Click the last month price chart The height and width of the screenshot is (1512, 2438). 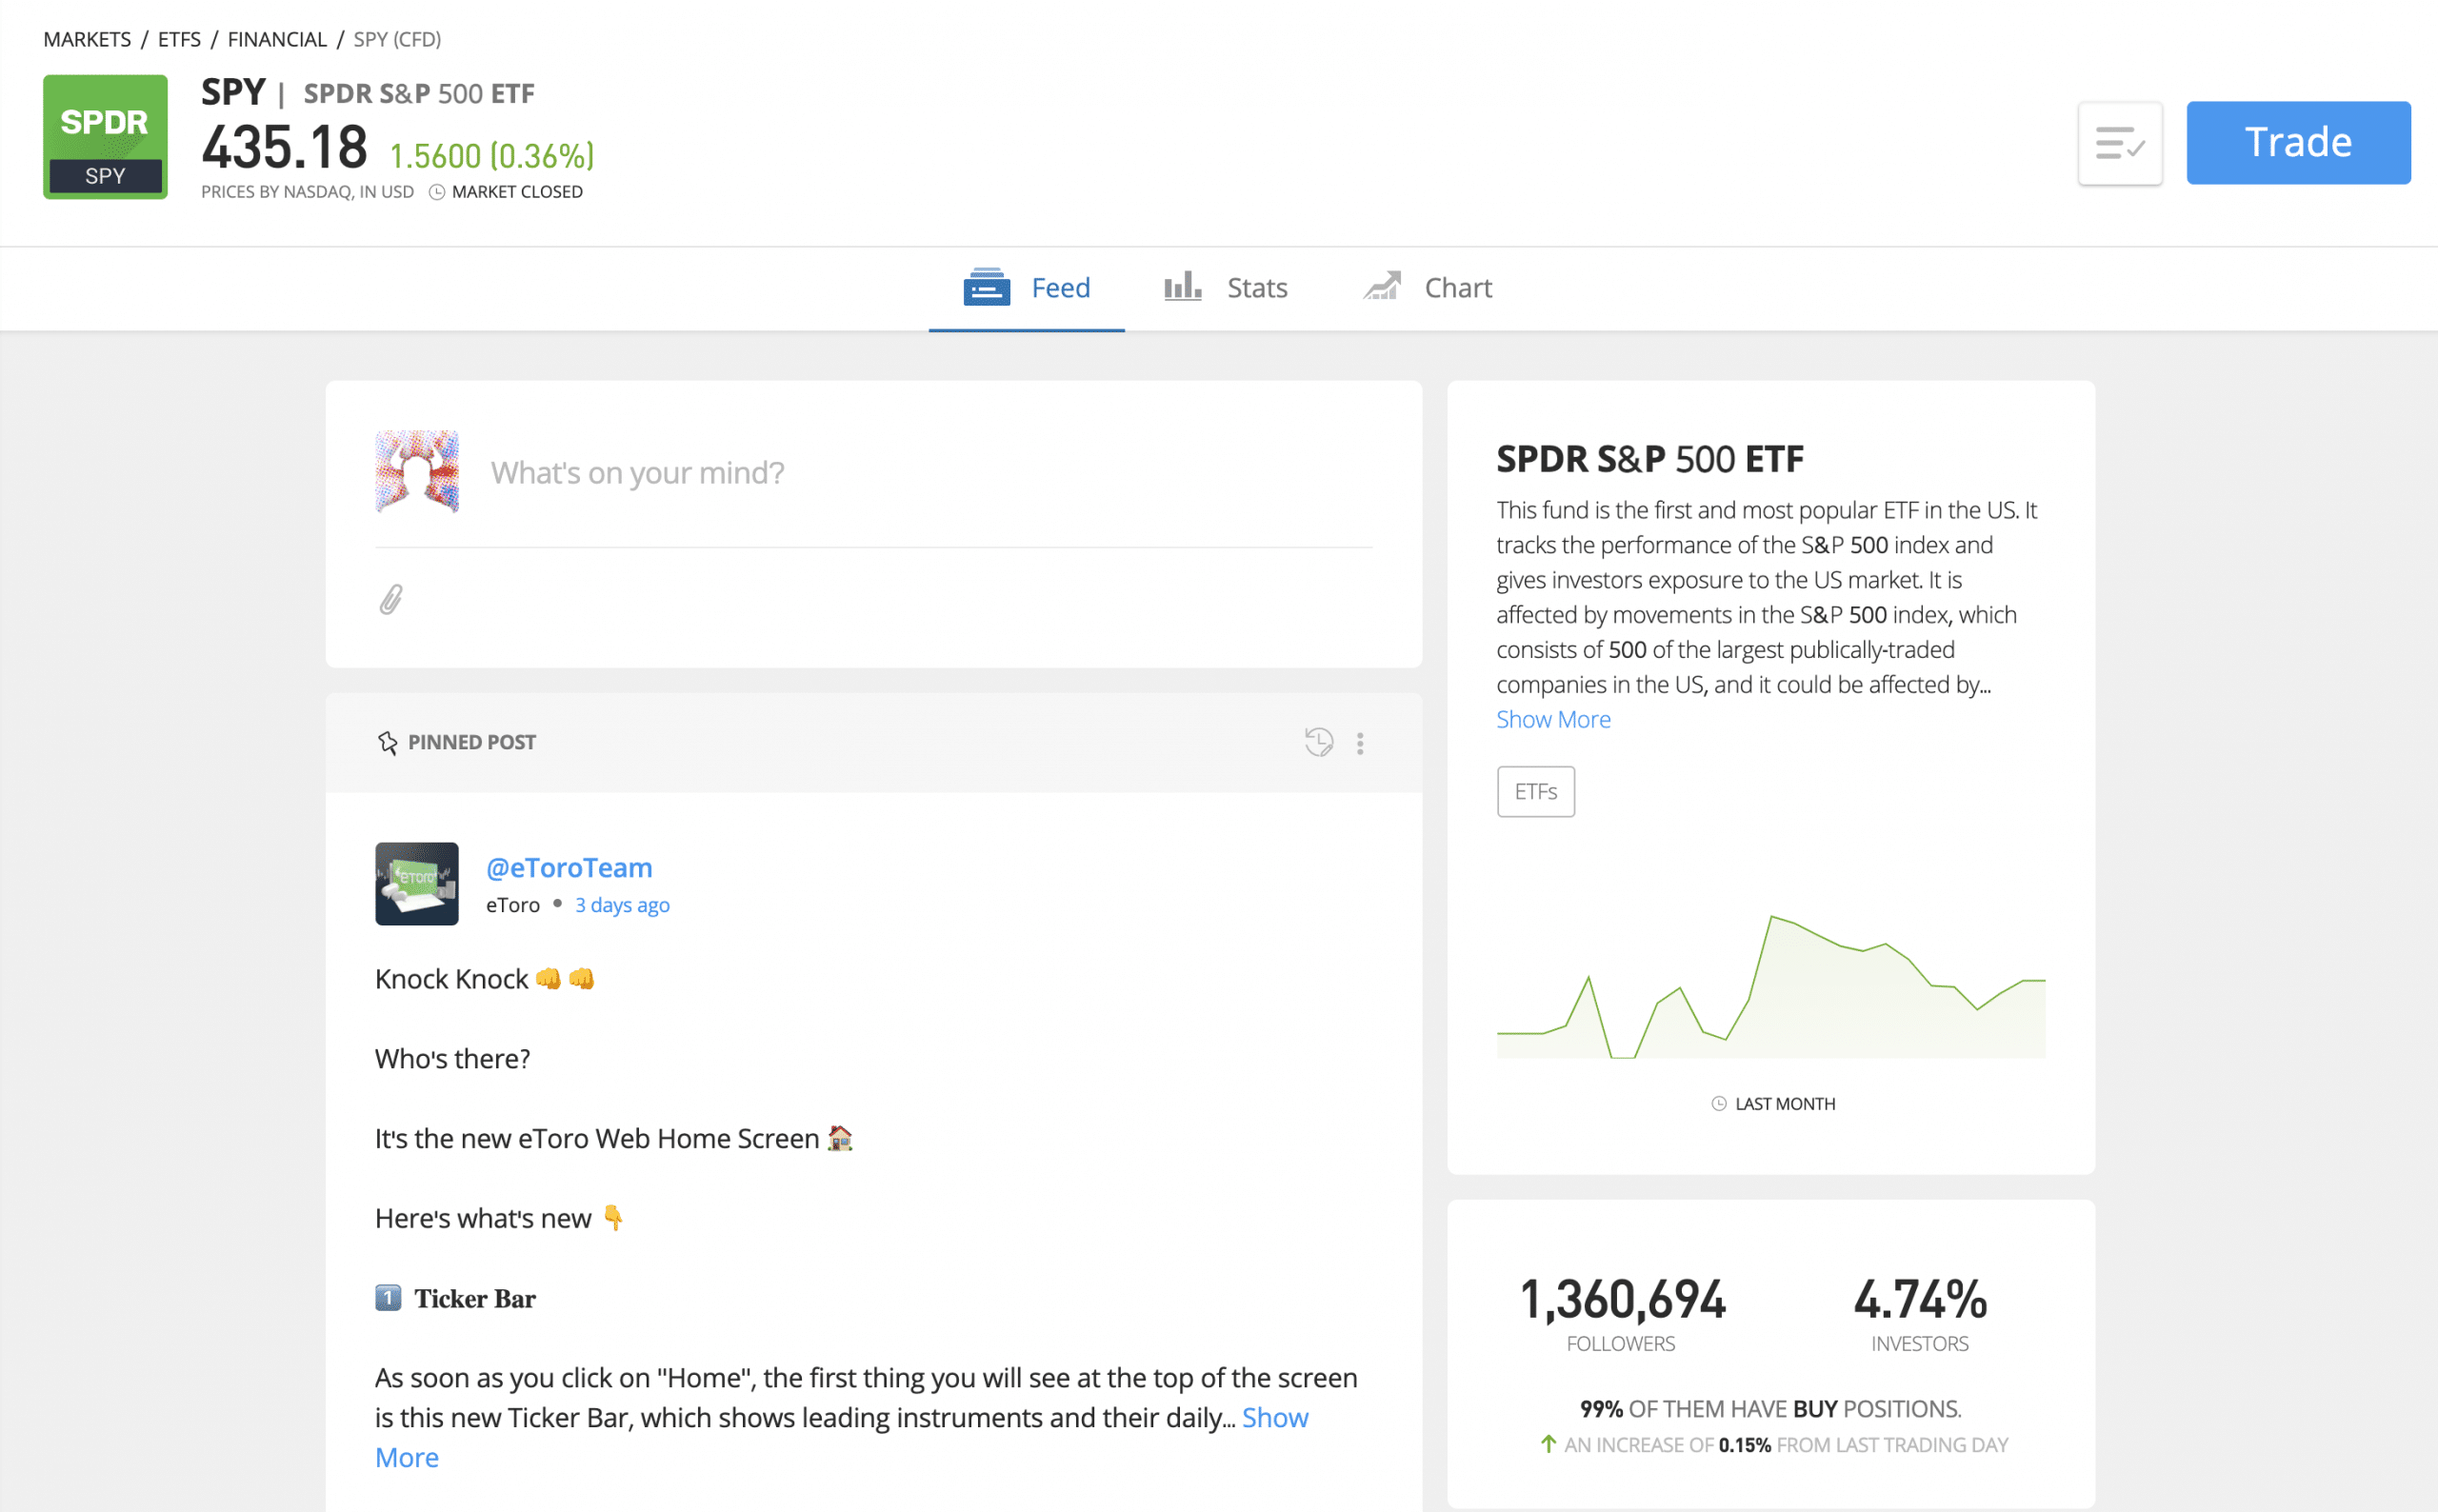tap(1770, 986)
